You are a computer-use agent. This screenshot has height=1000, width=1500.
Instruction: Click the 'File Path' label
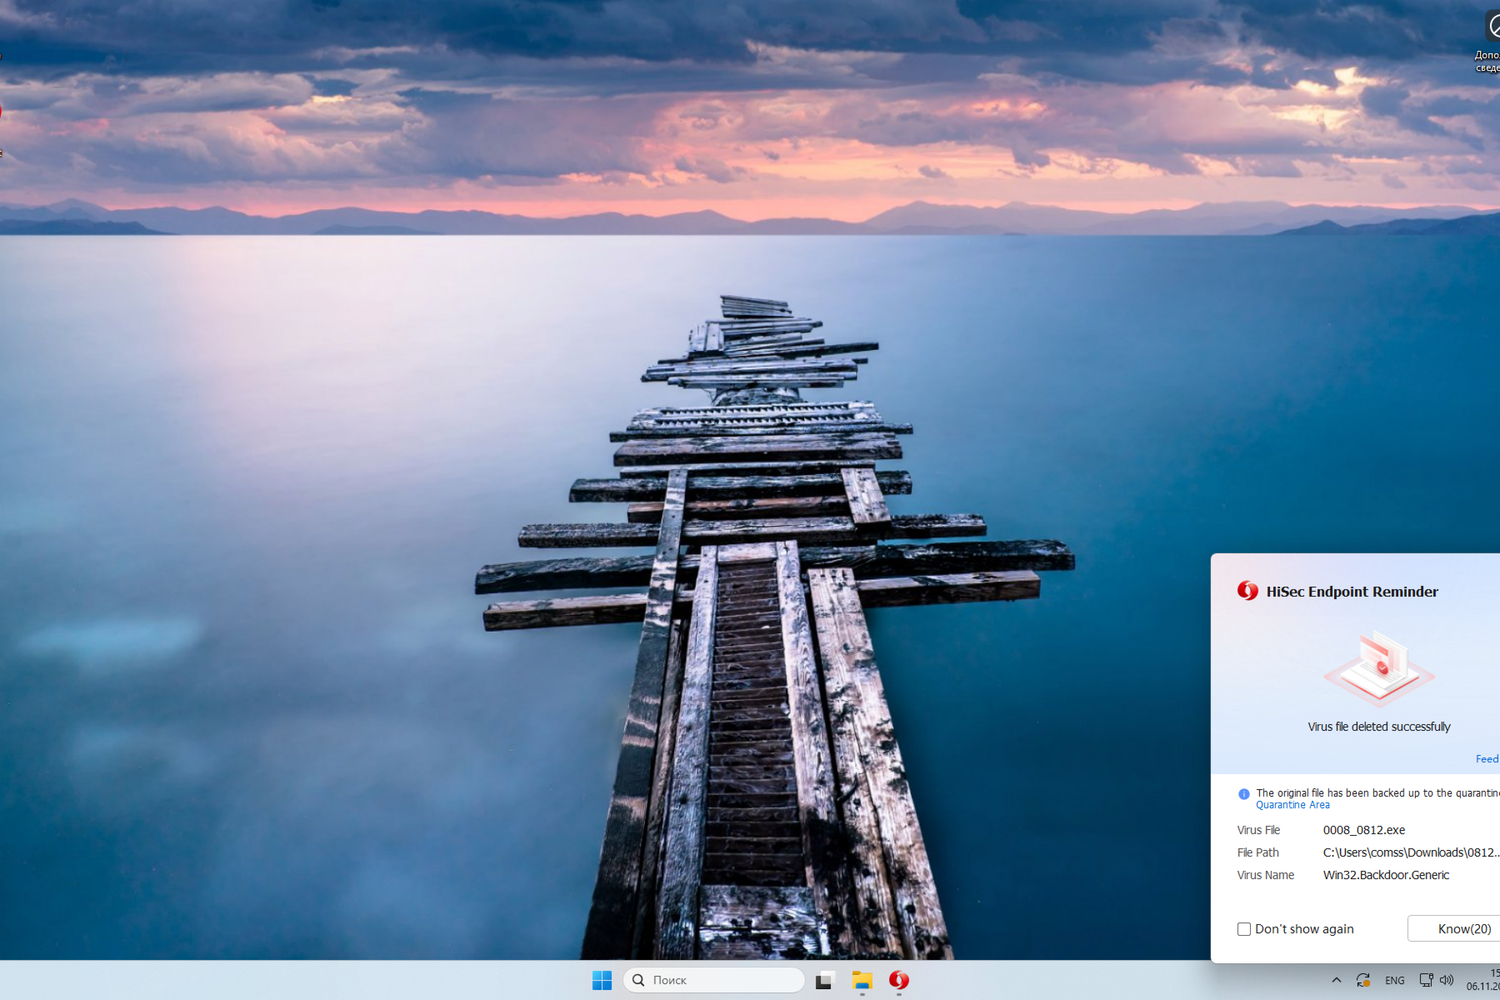[x=1258, y=853]
